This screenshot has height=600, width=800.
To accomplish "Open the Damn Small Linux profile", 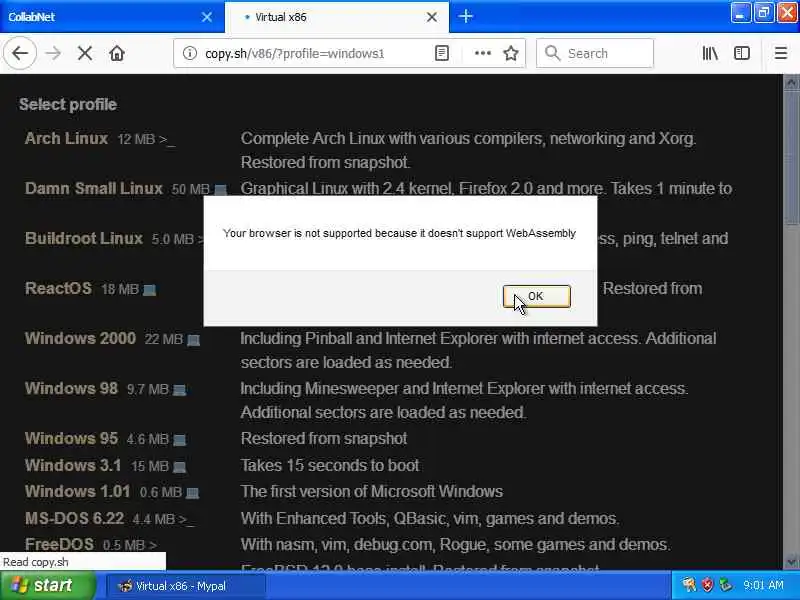I will pos(94,188).
